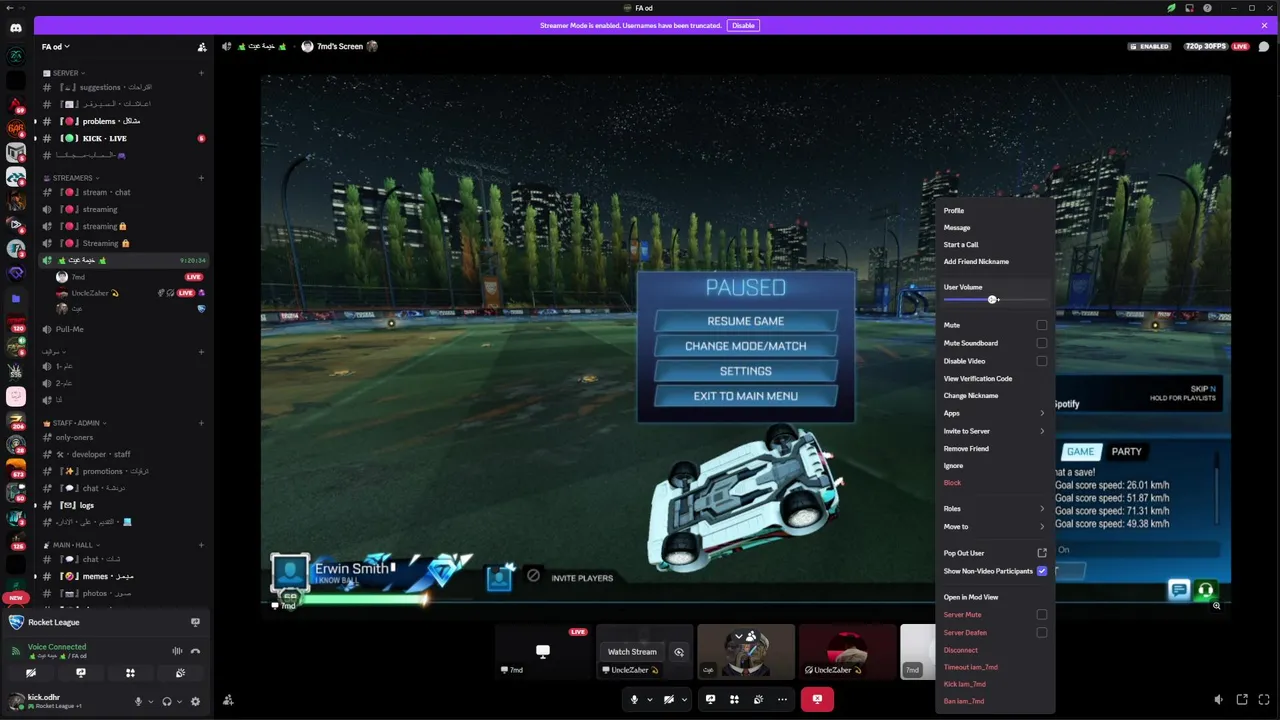Viewport: 1280px width, 720px height.
Task: Check the Server Mute checkbox
Action: 1042,615
